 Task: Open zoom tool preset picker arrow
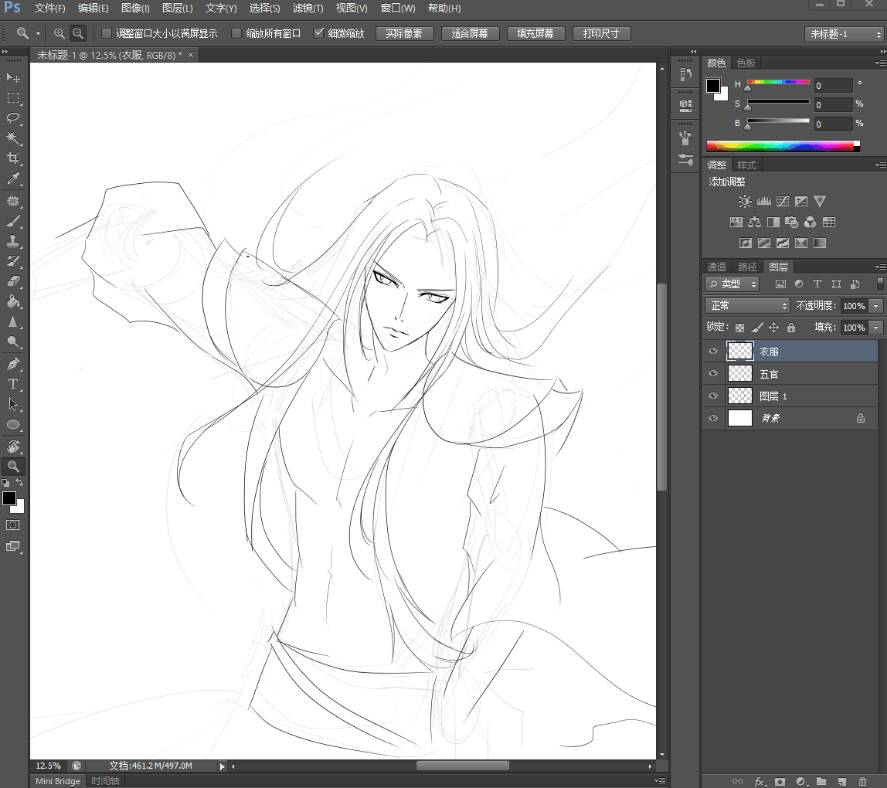tap(38, 34)
